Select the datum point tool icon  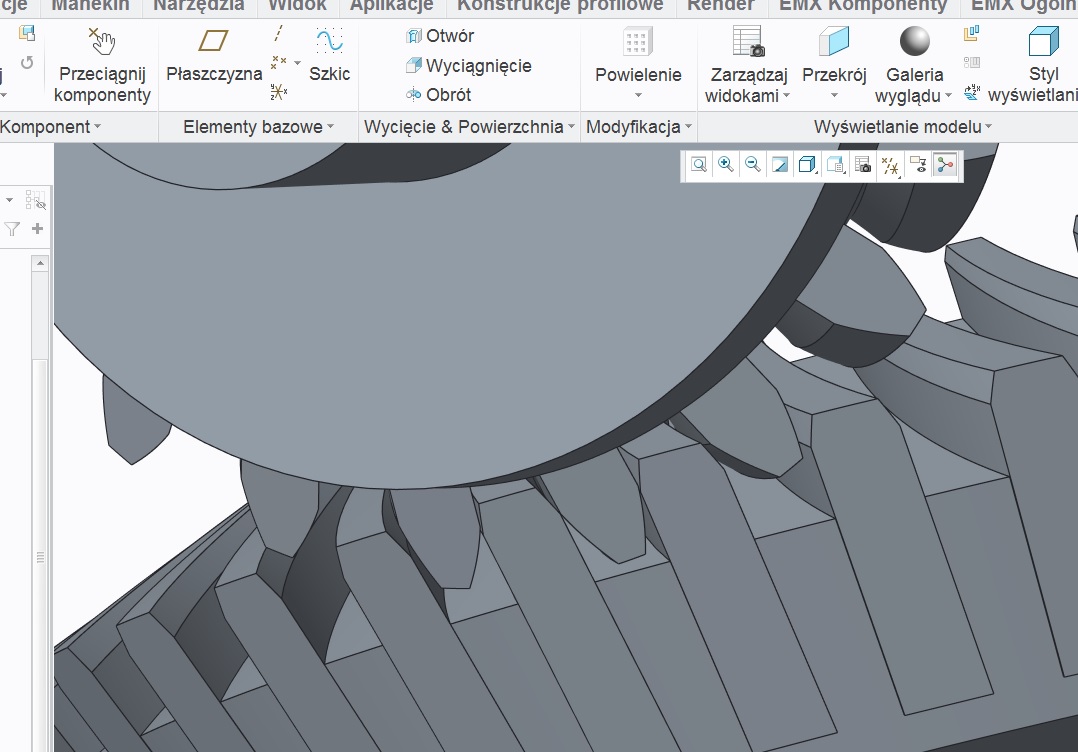click(278, 63)
